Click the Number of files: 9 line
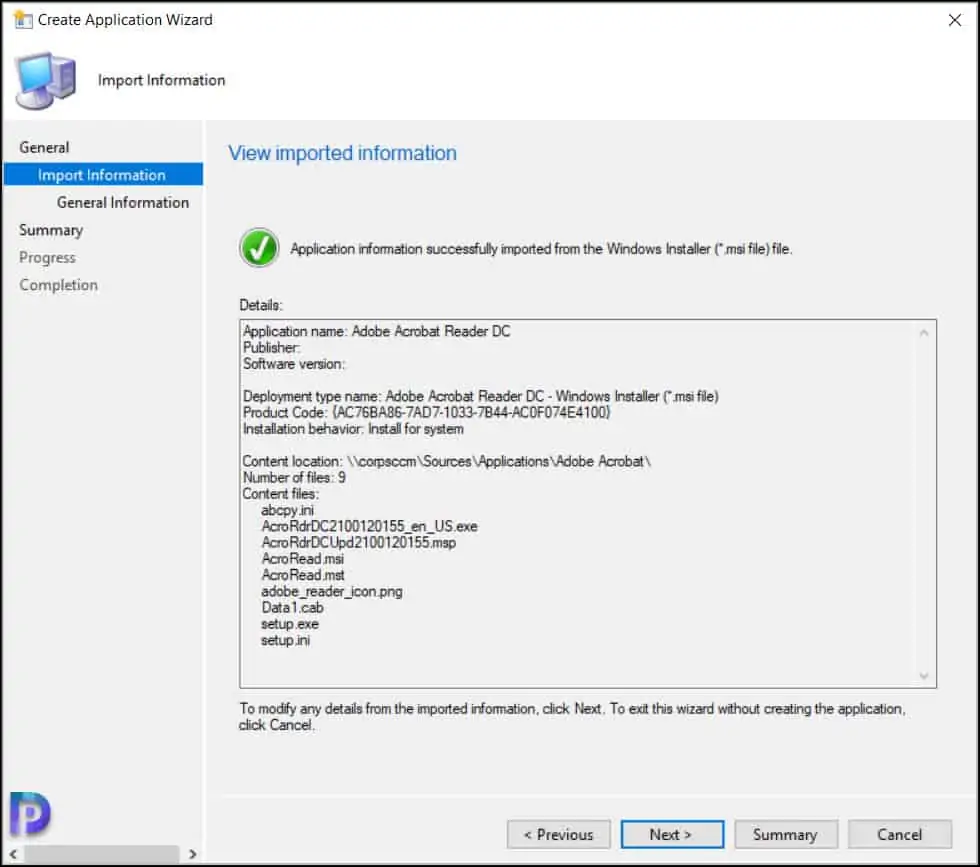 point(294,478)
